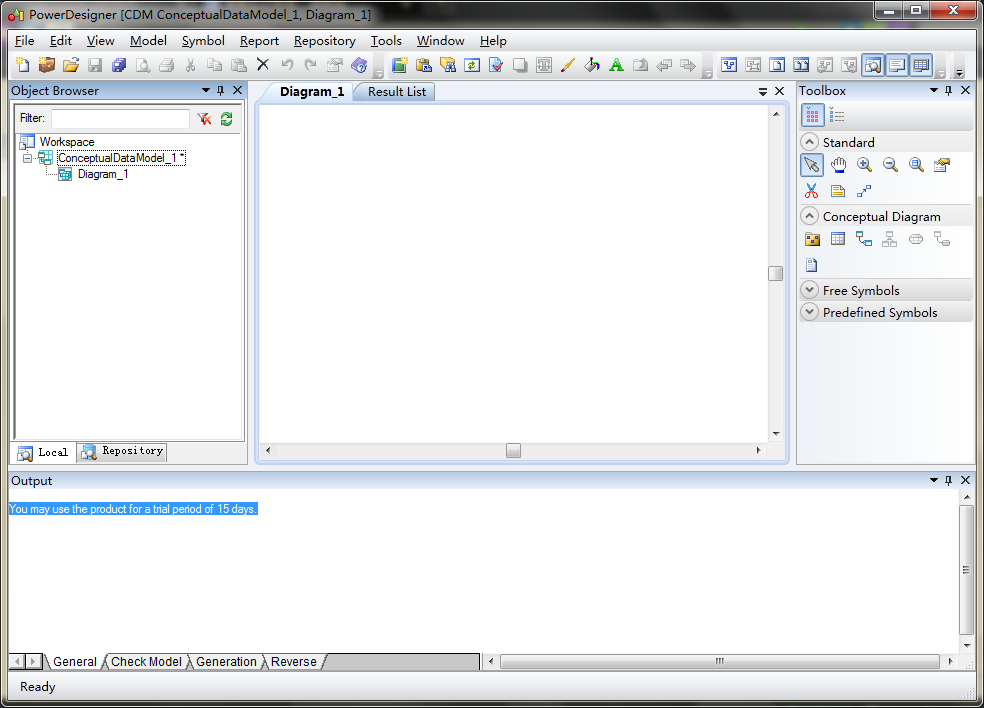Select Diagram_1 in the browser tree
This screenshot has height=708, width=984.
click(x=103, y=174)
